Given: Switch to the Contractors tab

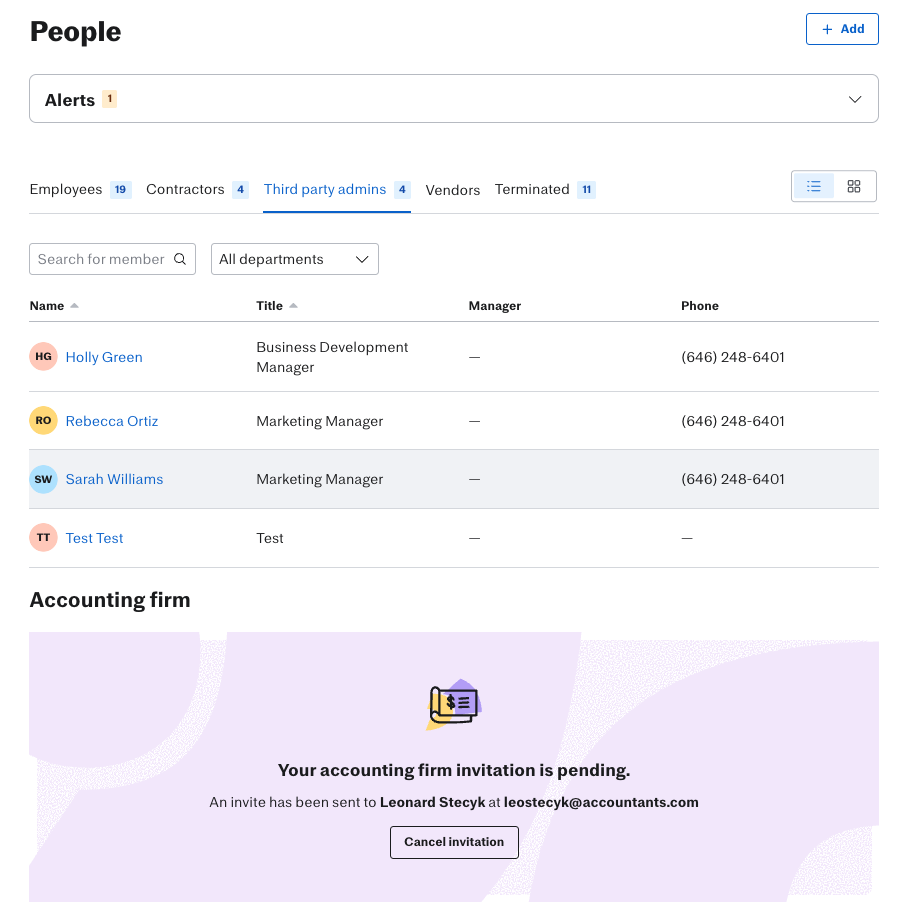Looking at the screenshot, I should (185, 189).
